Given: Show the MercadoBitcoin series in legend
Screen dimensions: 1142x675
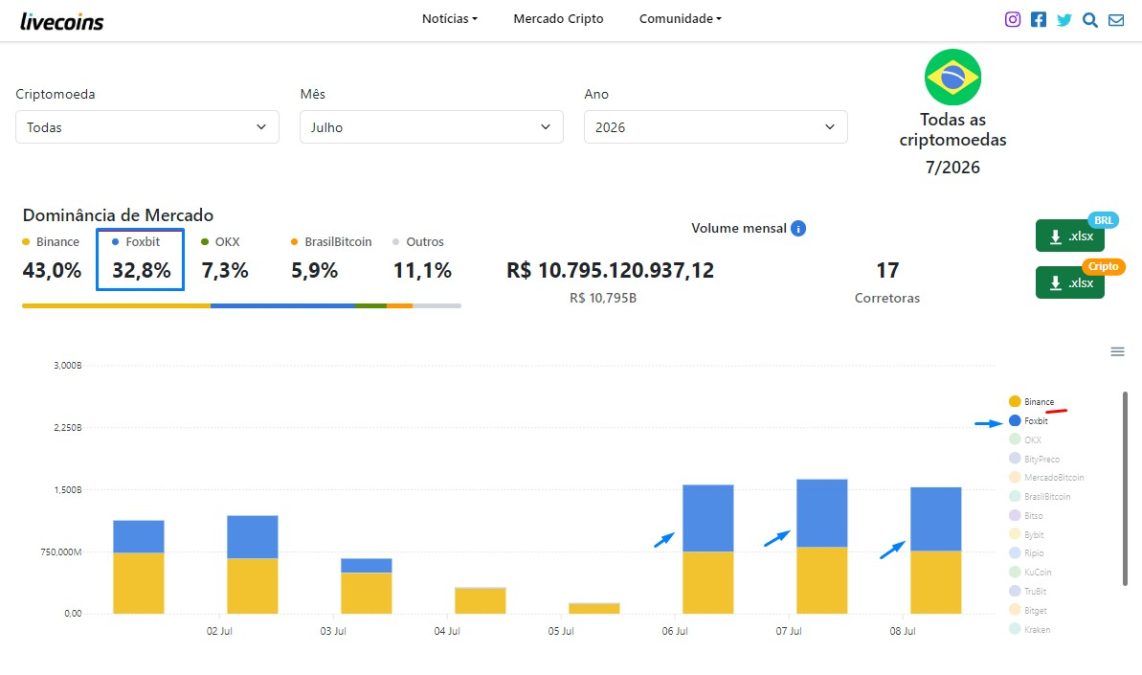Looking at the screenshot, I should (1047, 478).
